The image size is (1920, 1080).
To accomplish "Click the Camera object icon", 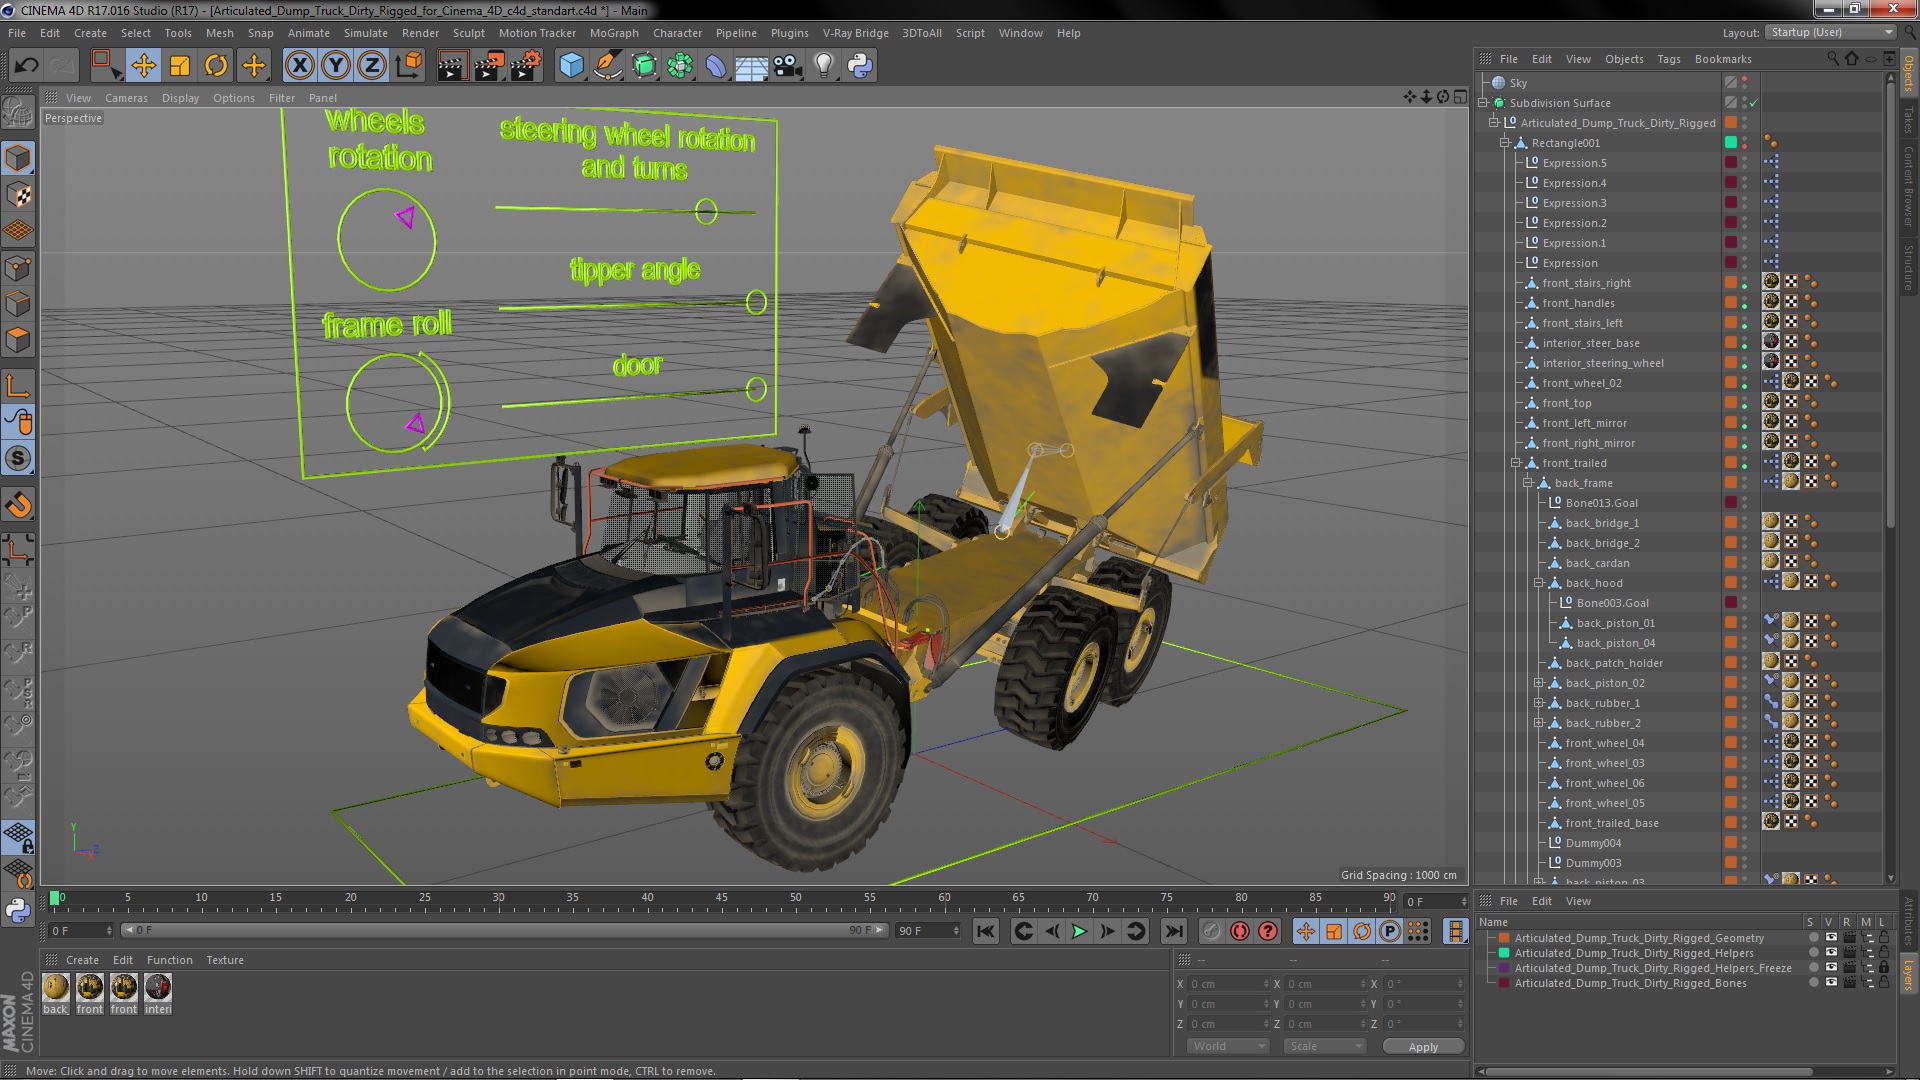I will [x=788, y=66].
